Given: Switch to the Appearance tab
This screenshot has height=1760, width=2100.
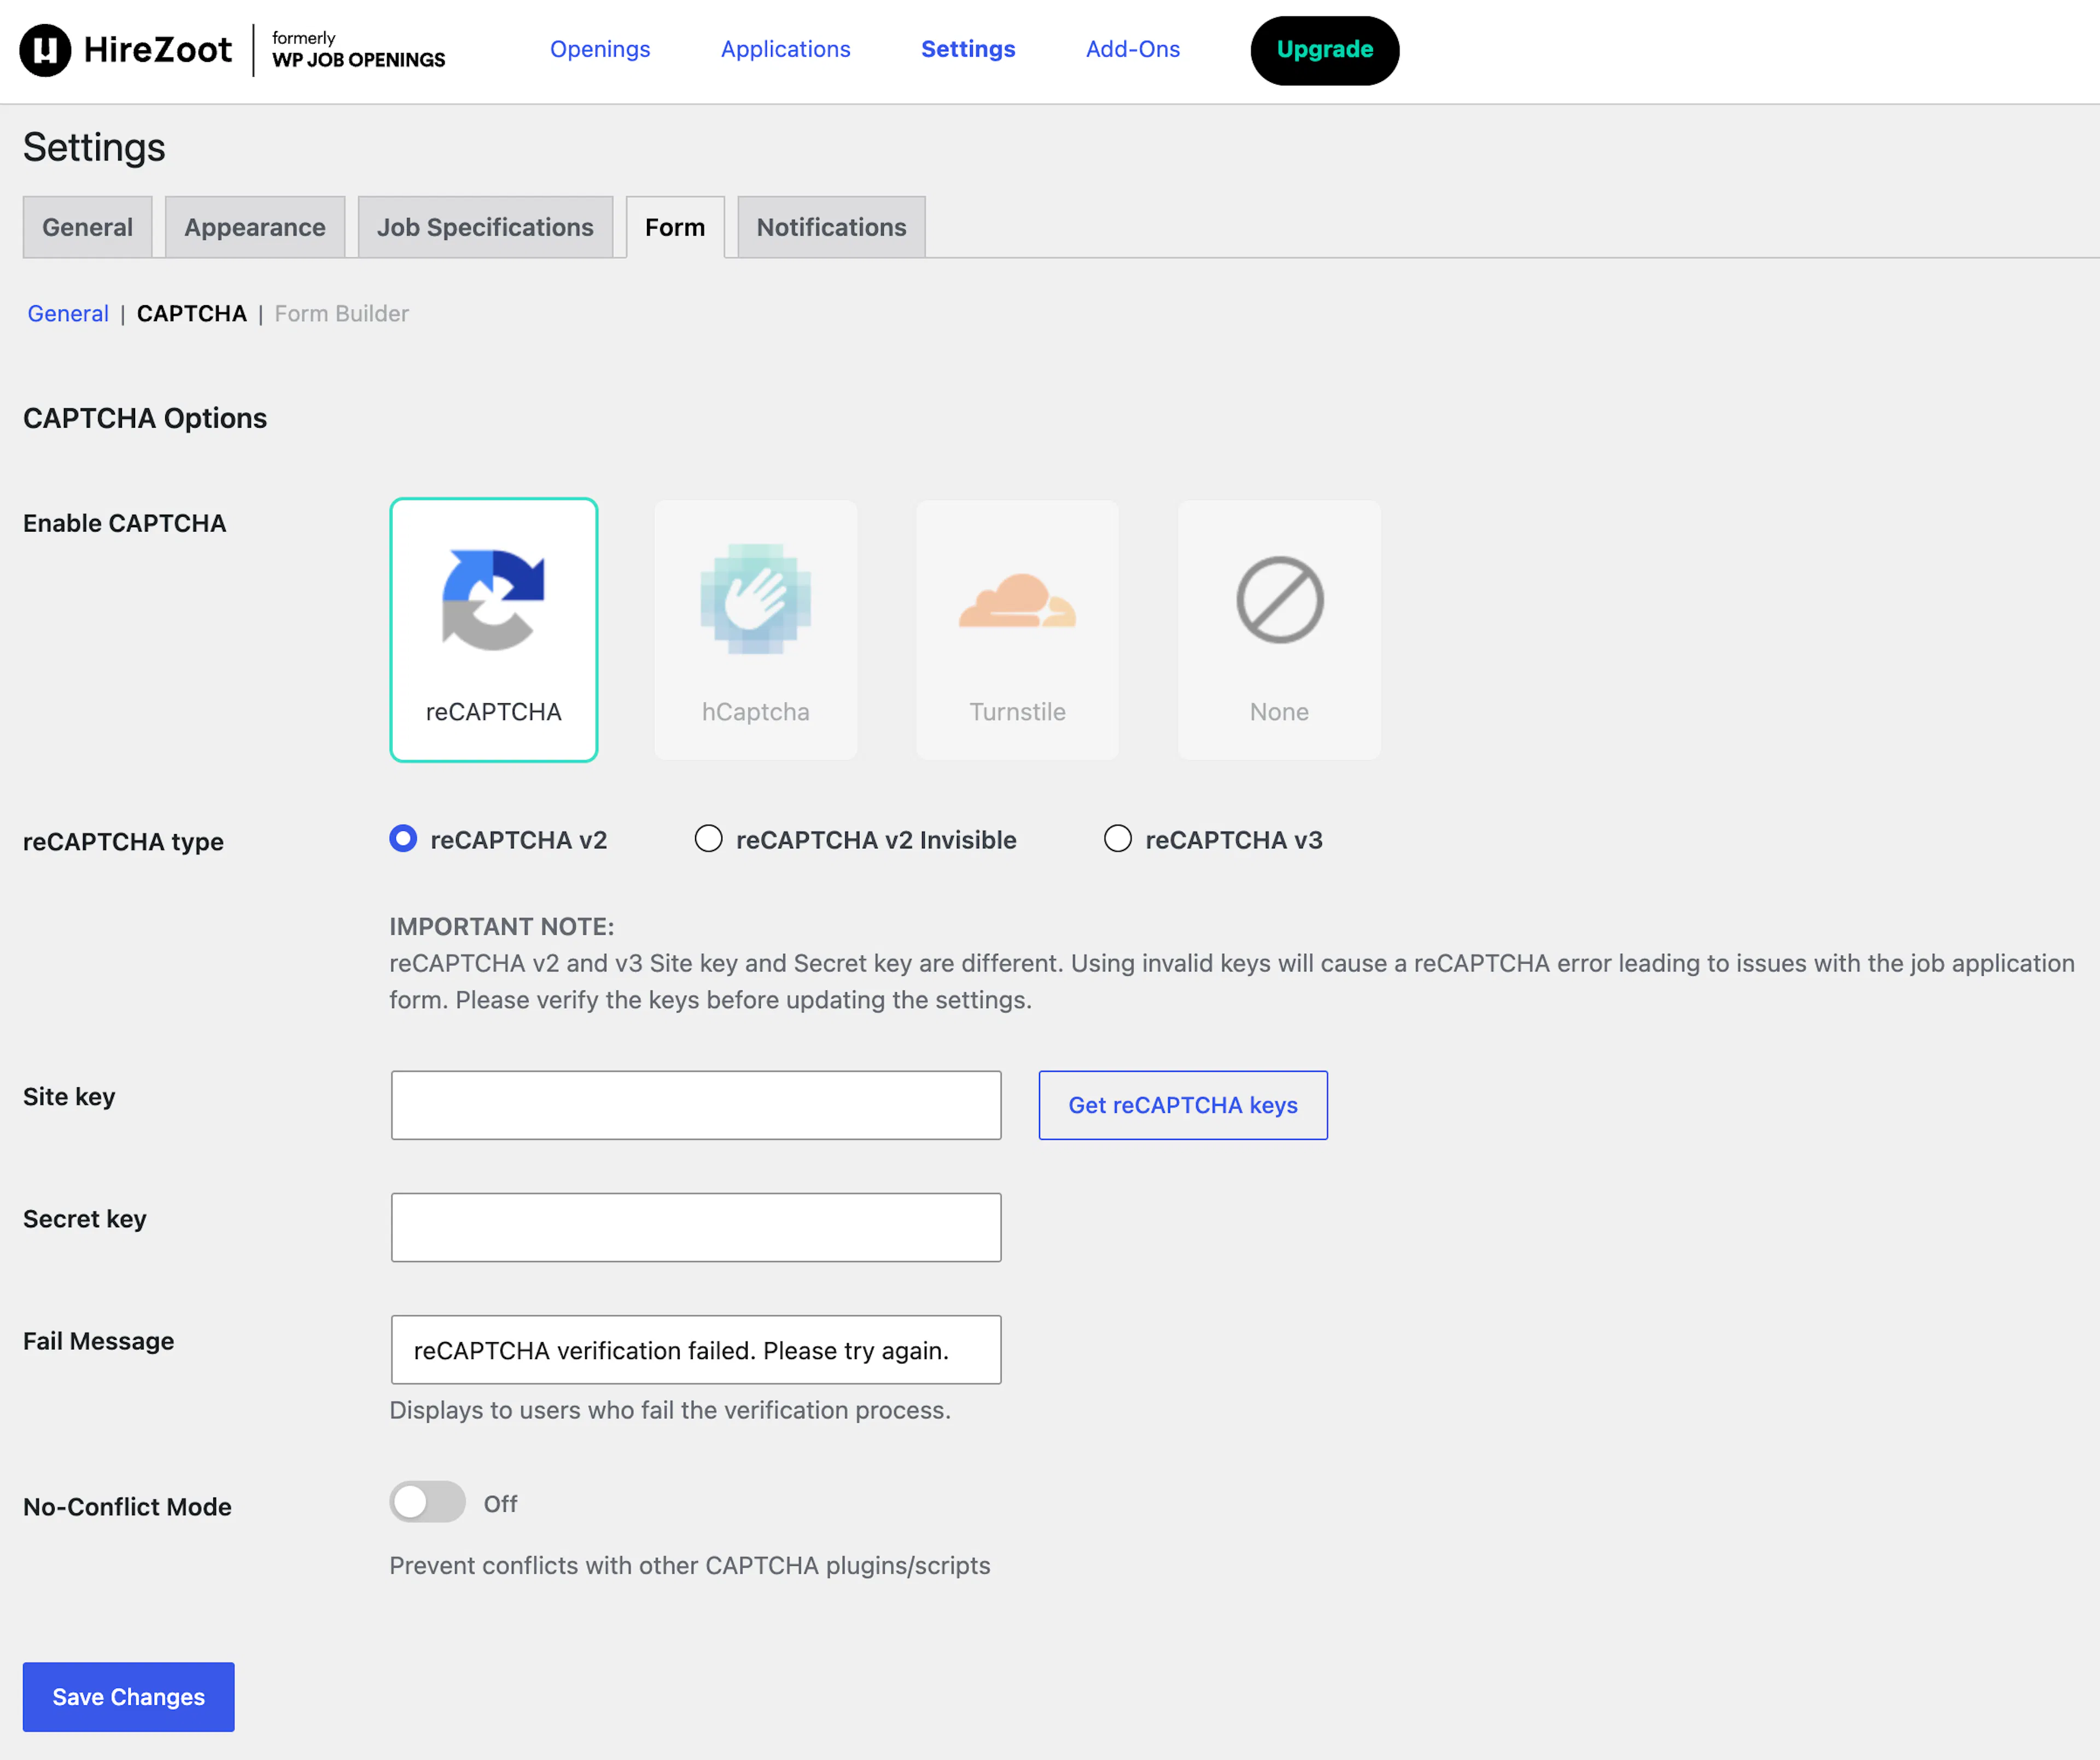Looking at the screenshot, I should pyautogui.click(x=255, y=227).
